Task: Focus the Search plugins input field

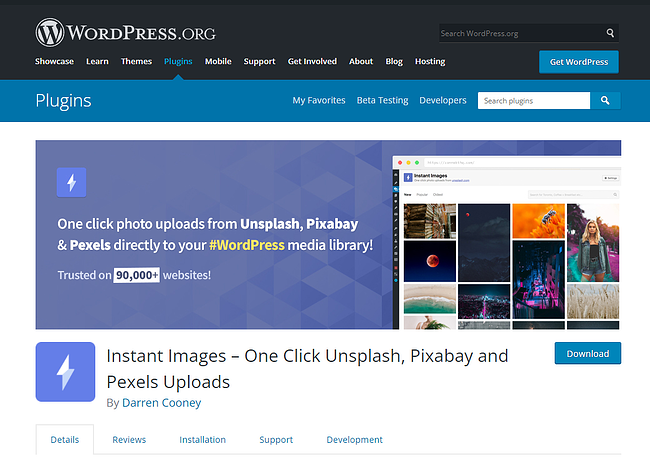Action: coord(534,100)
